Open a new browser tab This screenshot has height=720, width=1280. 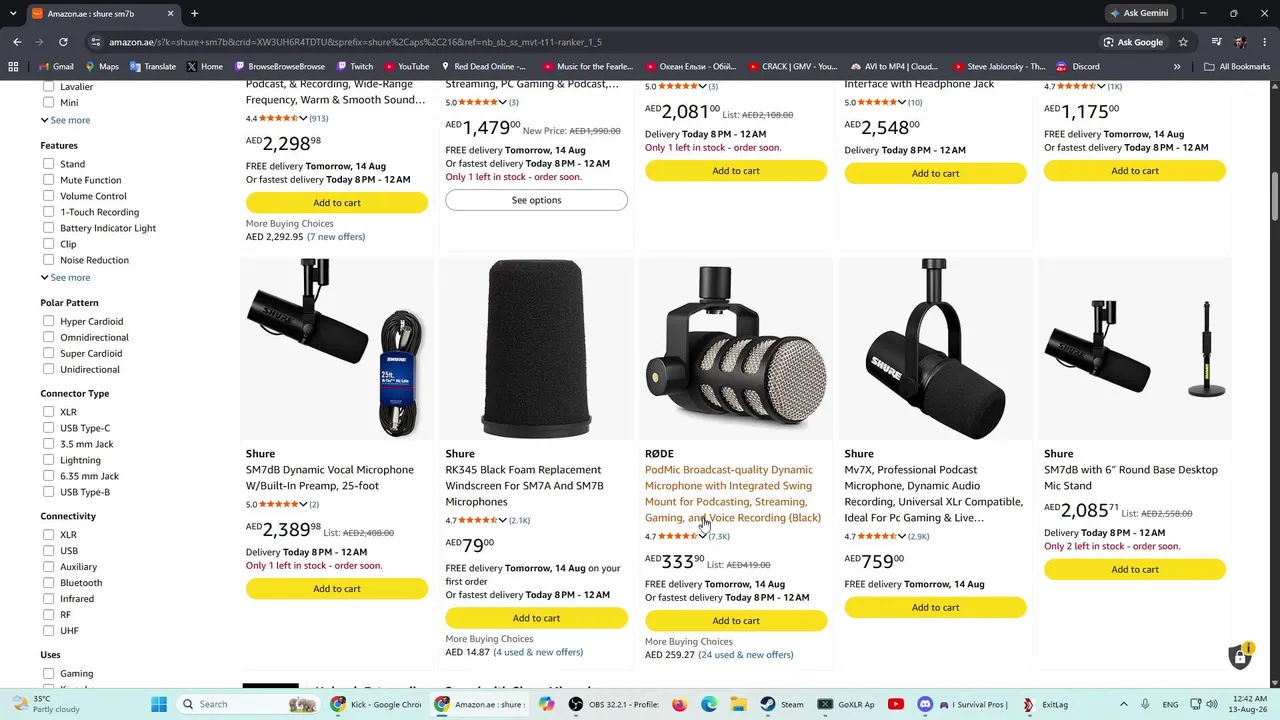pos(194,13)
